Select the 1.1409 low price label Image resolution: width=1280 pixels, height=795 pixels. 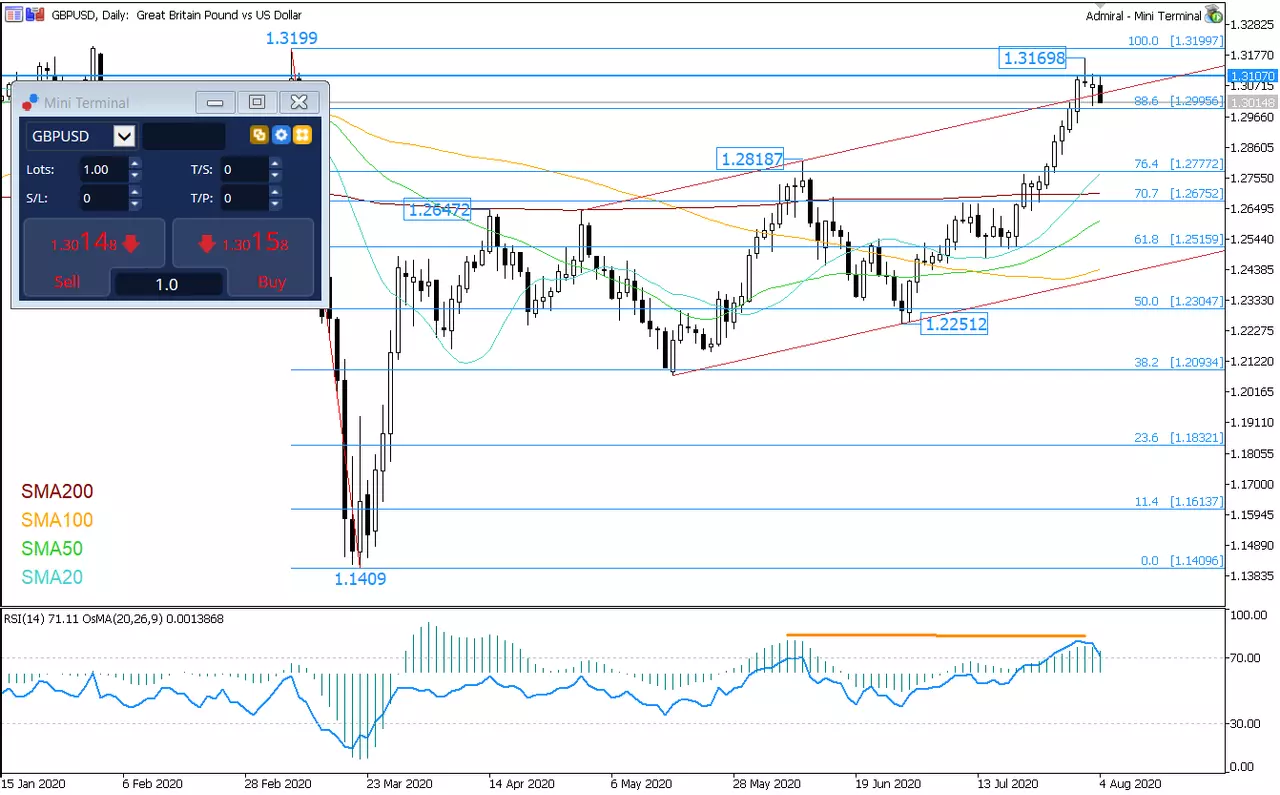pos(360,578)
